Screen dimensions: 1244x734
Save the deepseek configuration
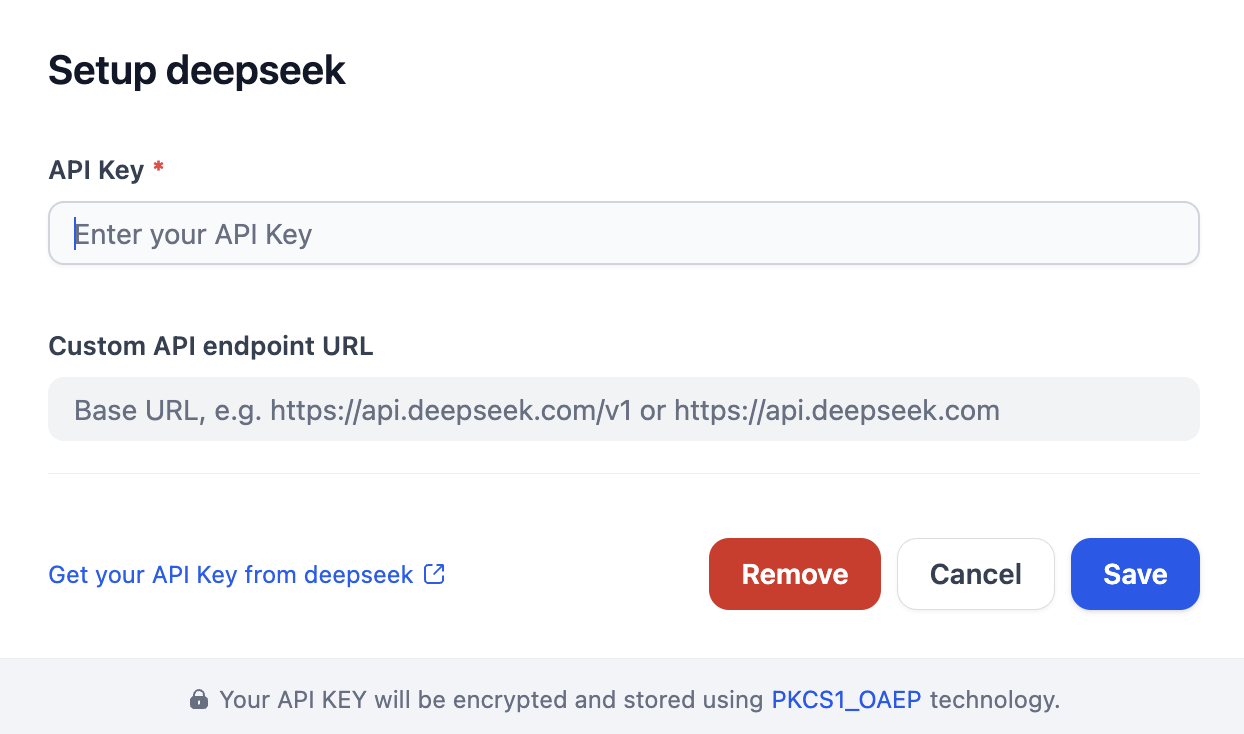tap(1134, 574)
